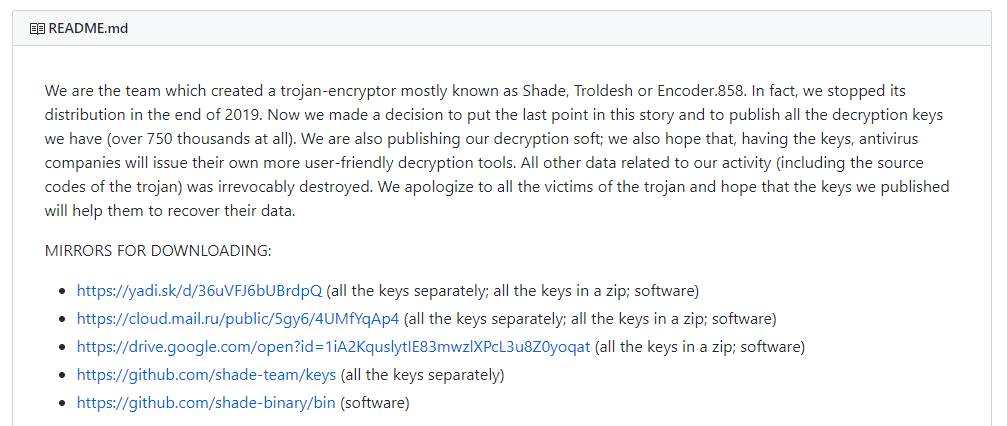Image resolution: width=1007 pixels, height=426 pixels.
Task: Click the README book icon
Action: tap(37, 29)
